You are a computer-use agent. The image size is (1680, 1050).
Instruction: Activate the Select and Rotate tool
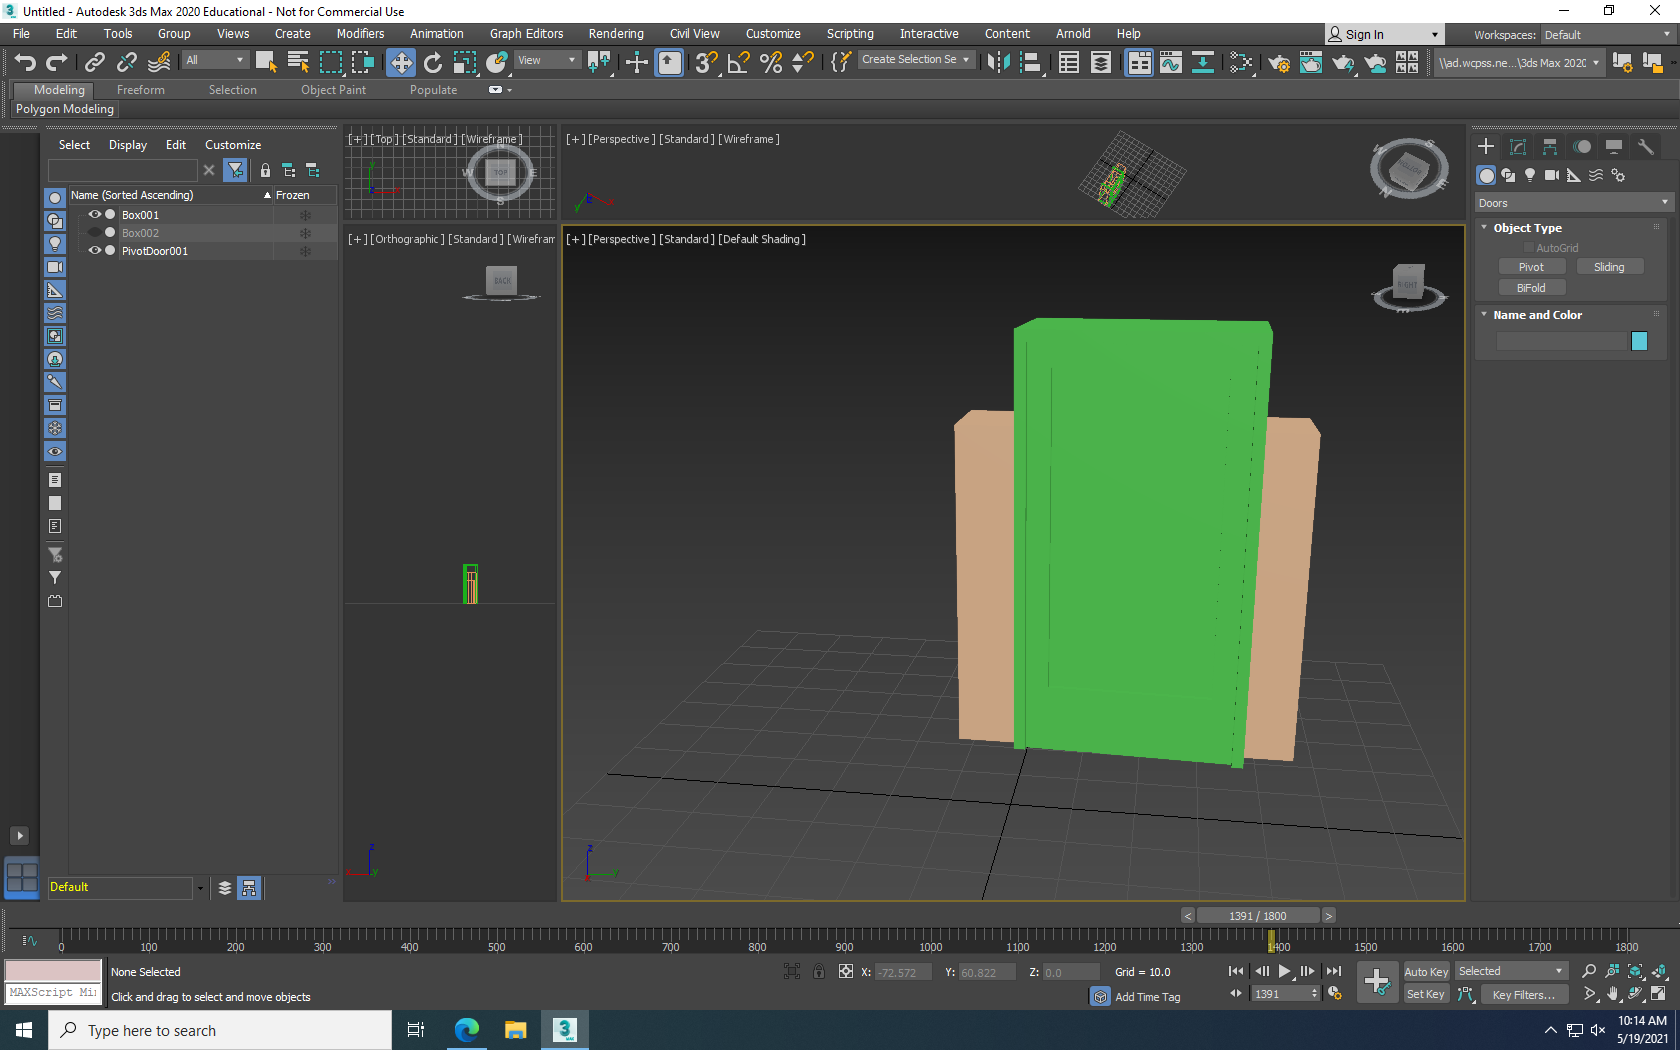click(433, 63)
